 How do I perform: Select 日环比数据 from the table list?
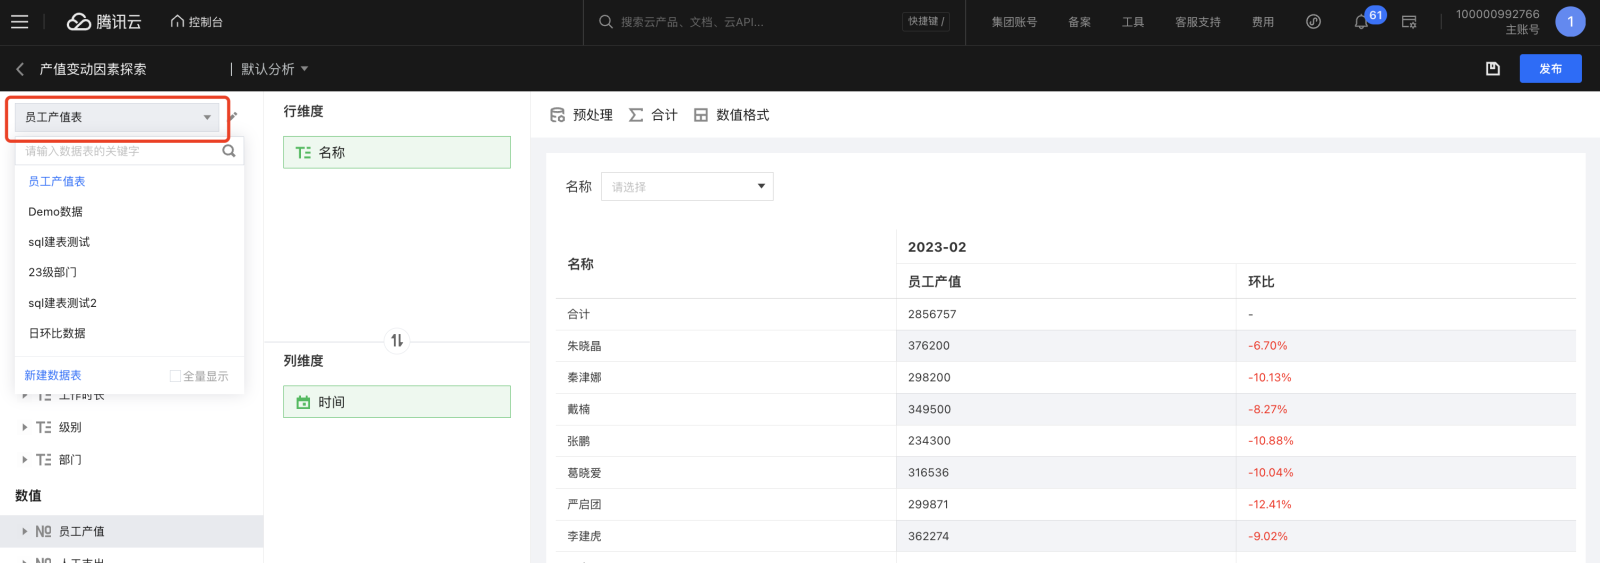pos(57,333)
